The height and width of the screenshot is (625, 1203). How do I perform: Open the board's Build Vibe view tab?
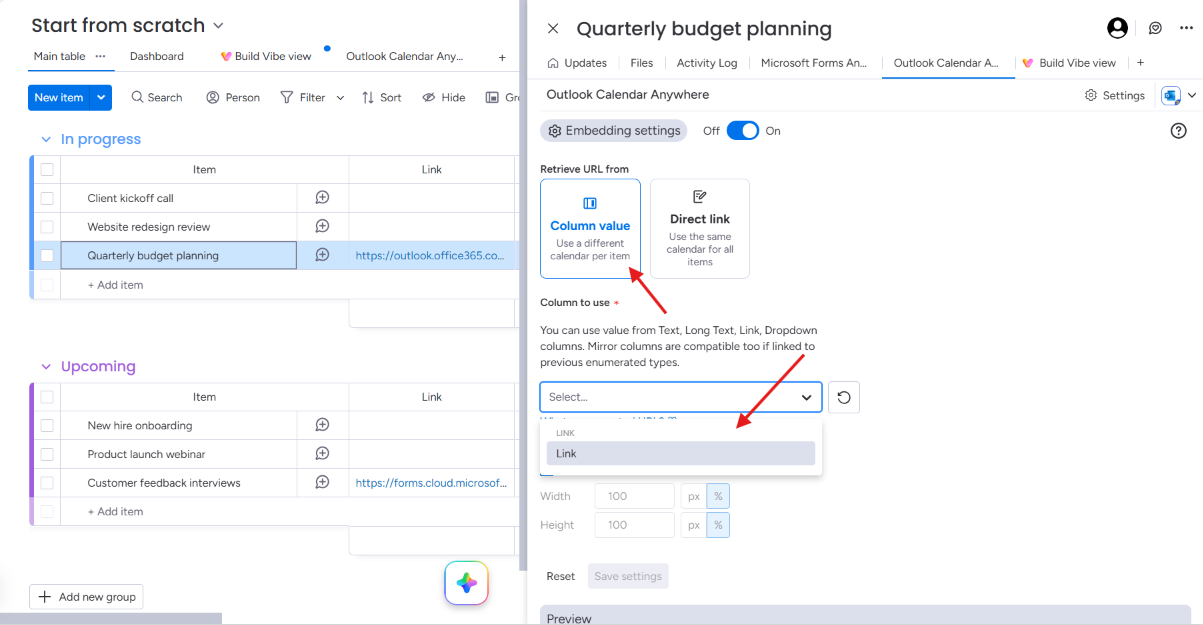[x=266, y=57]
